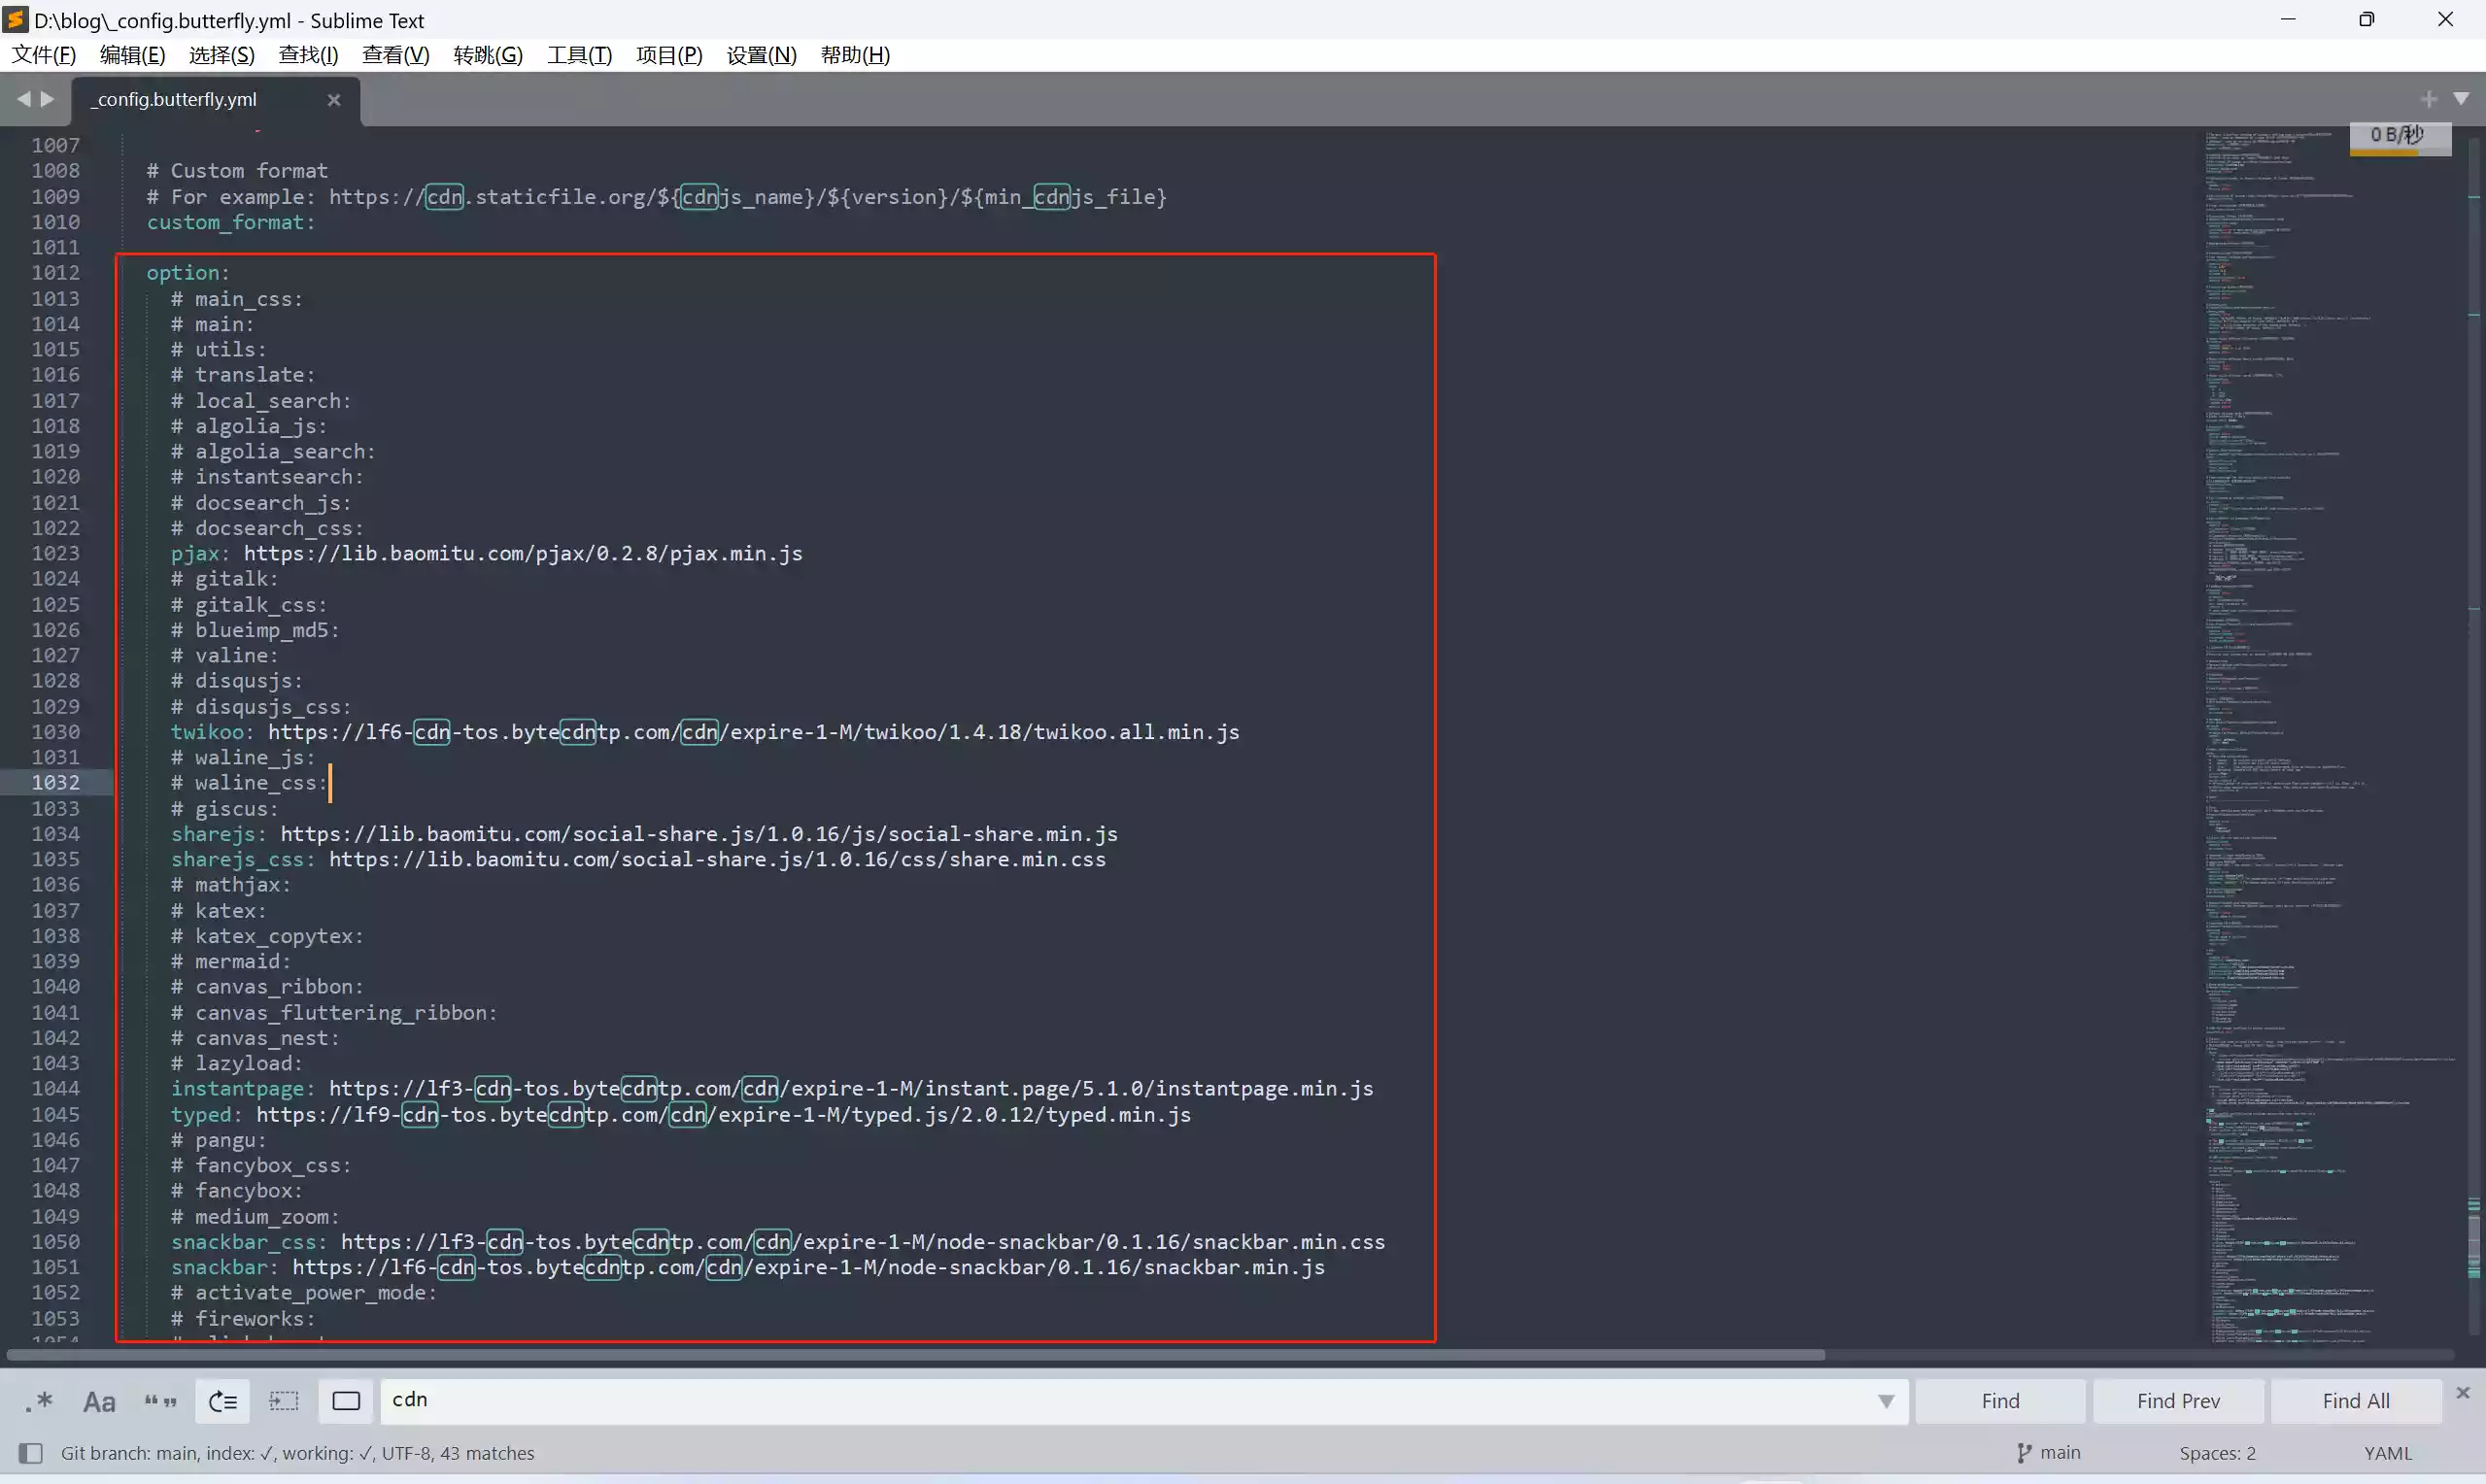Screen dimensions: 2486x1484
Task: Click the minimap code overview
Action: tap(2330, 736)
